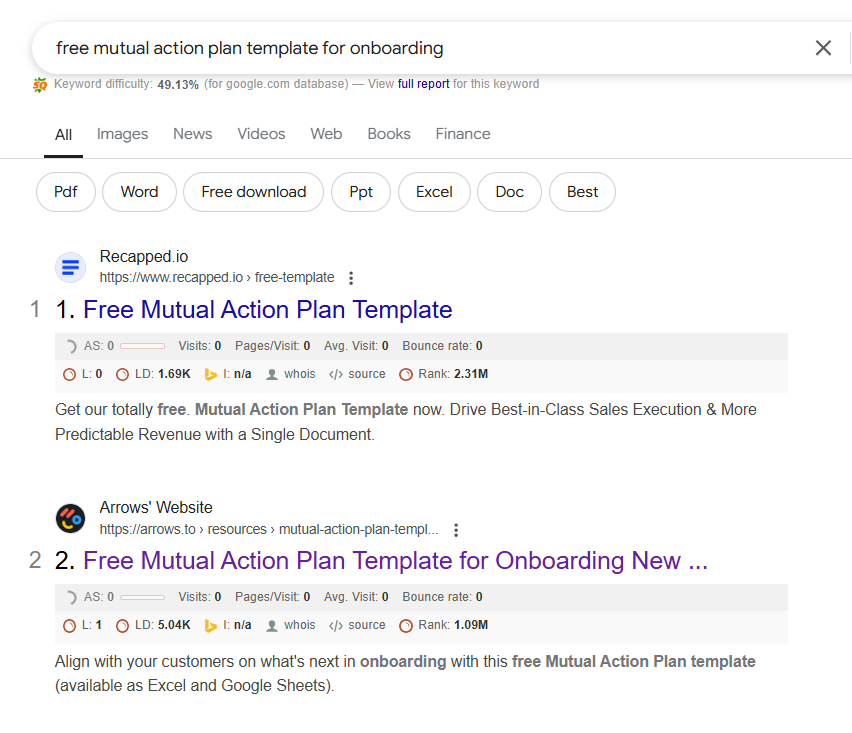Click the Bing index icon for Arrows result

pyautogui.click(x=210, y=626)
